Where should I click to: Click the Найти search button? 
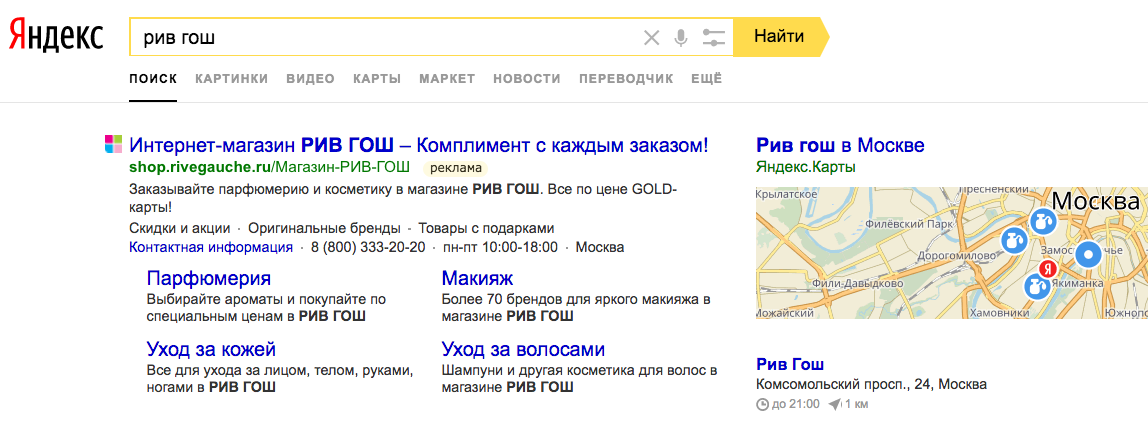(780, 37)
